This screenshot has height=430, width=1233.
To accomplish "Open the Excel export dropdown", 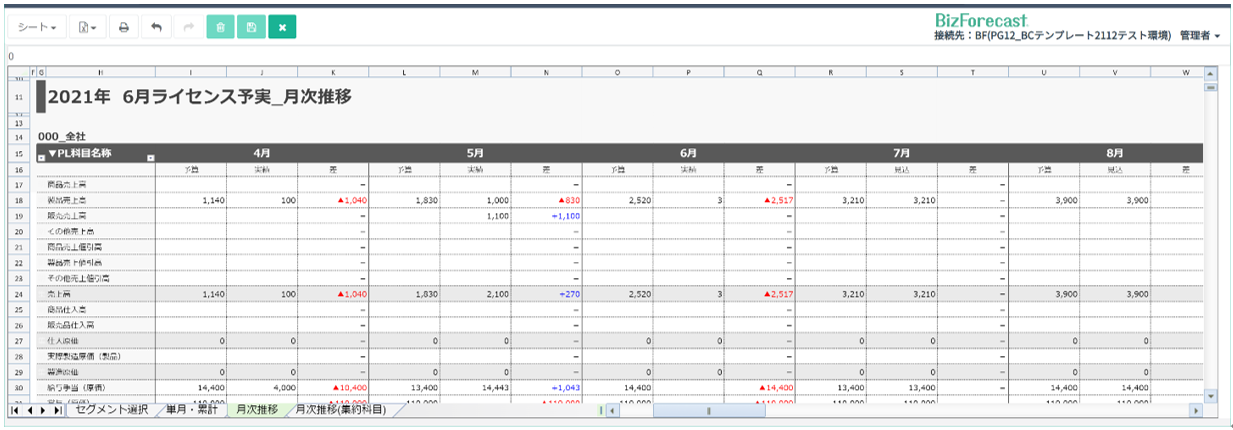I will (x=88, y=27).
